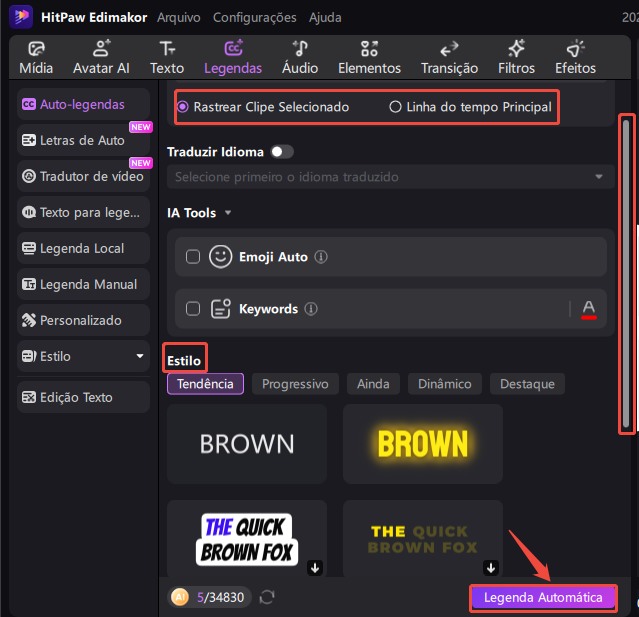
Task: Select the Avatar AI tool
Action: pos(101,49)
